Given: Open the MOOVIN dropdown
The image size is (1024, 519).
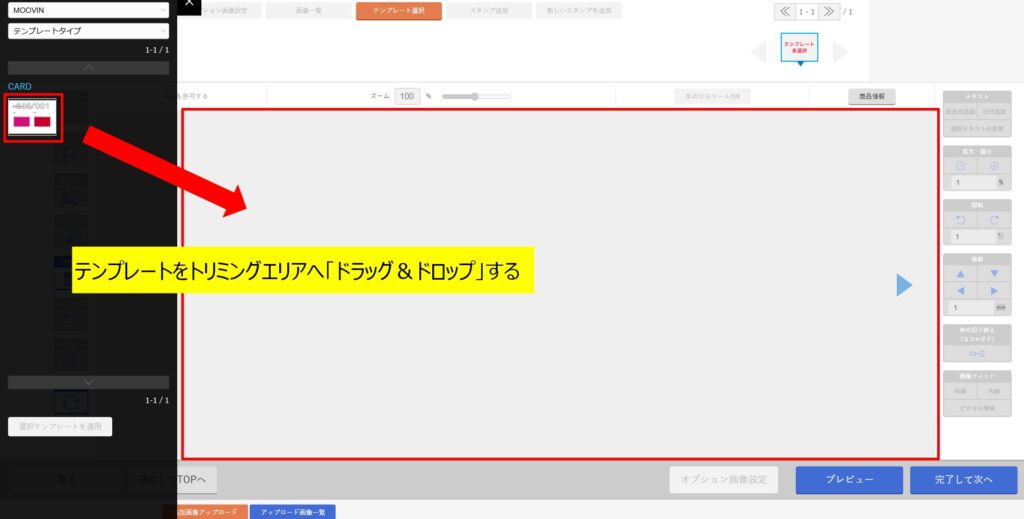Looking at the screenshot, I should [88, 10].
